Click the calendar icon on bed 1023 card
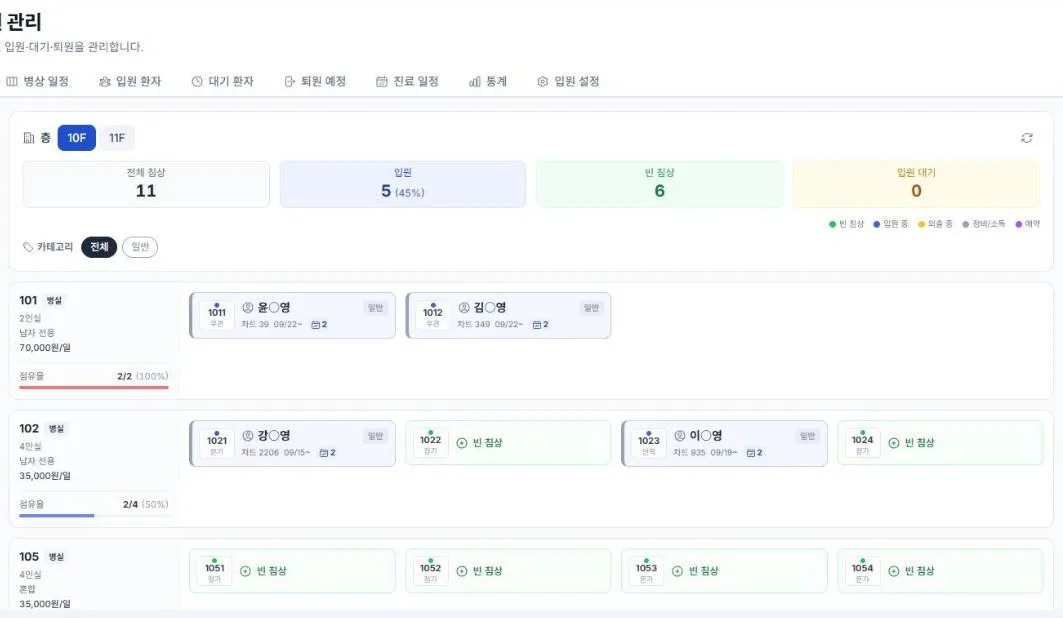 (750, 453)
